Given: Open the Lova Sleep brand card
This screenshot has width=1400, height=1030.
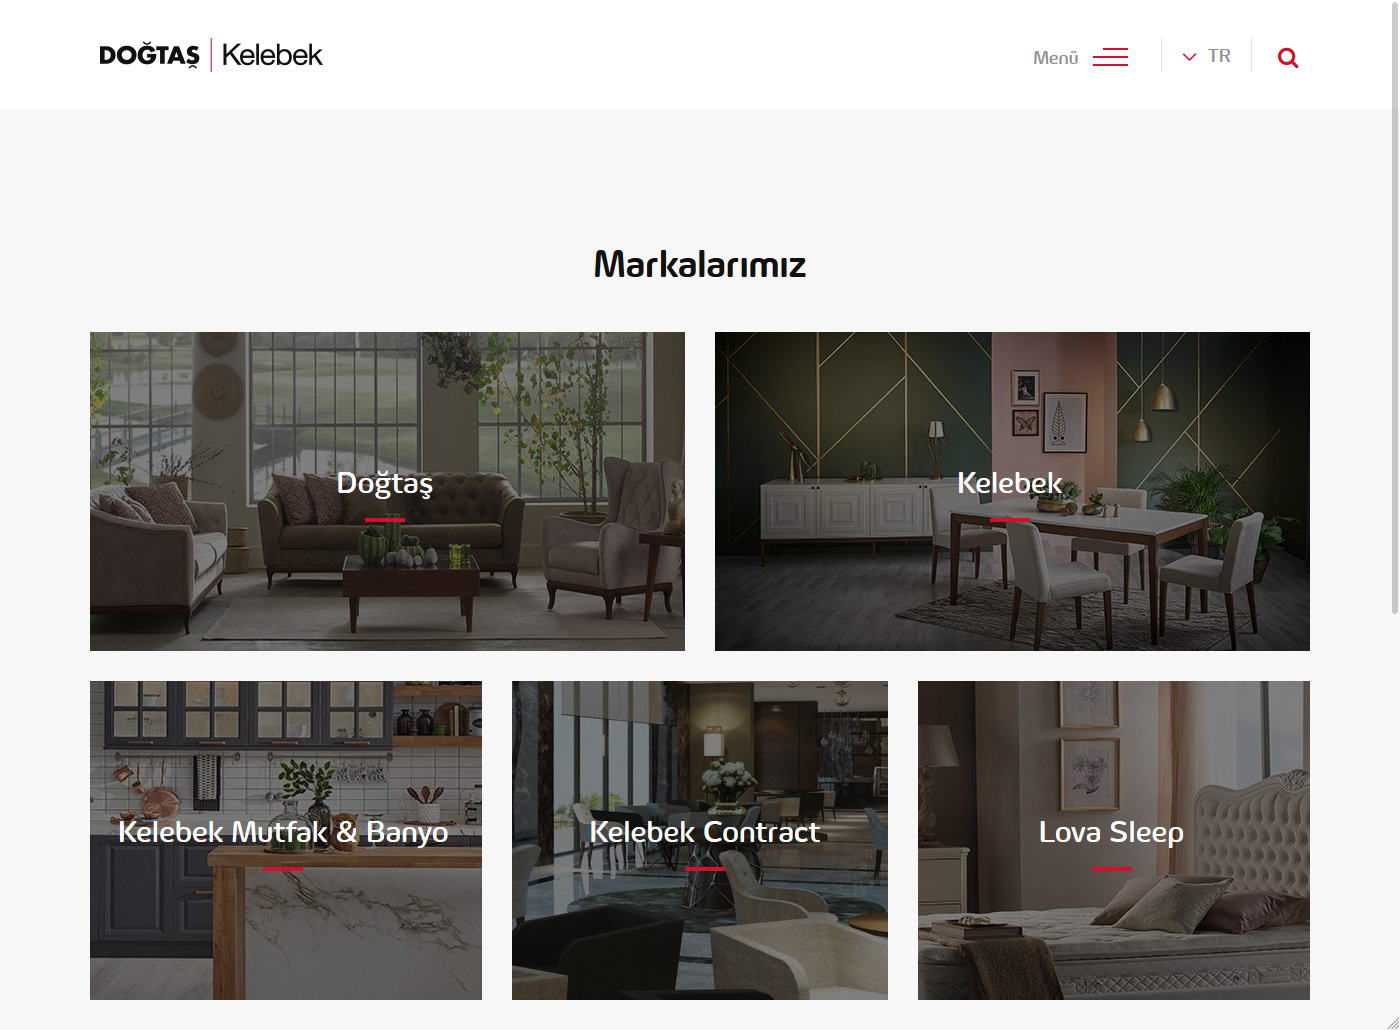Looking at the screenshot, I should [1114, 840].
